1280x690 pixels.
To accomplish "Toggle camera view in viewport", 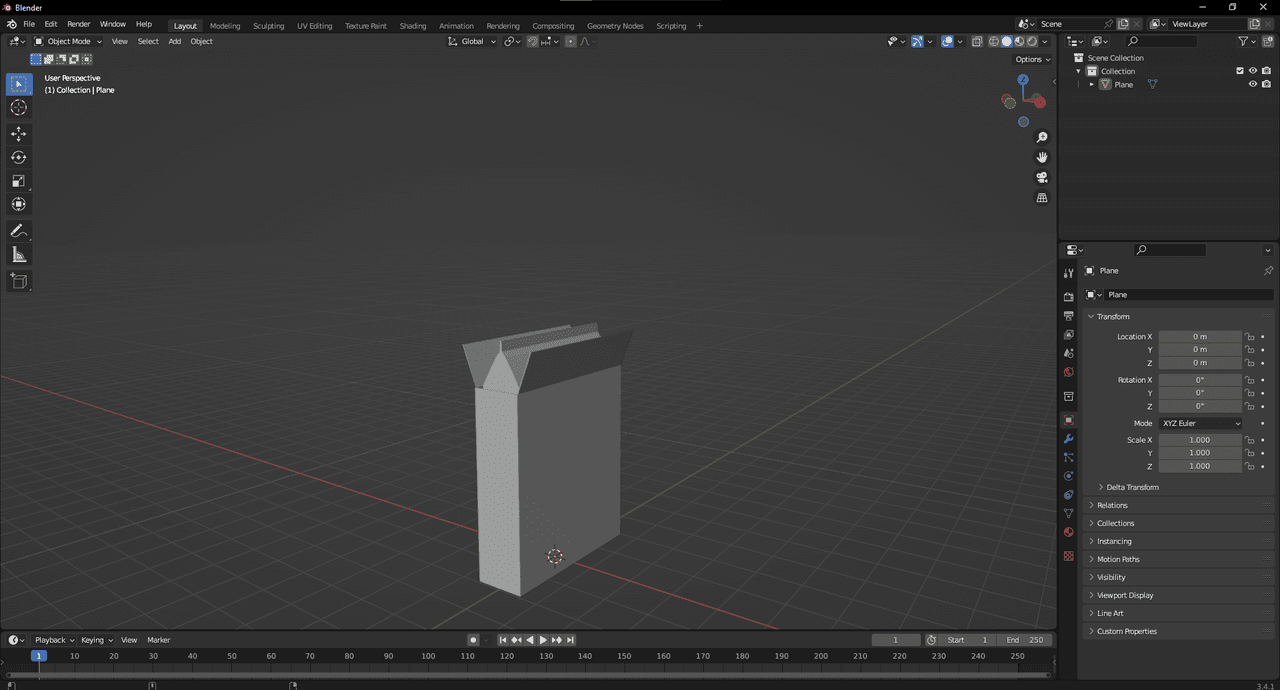I will [1042, 178].
